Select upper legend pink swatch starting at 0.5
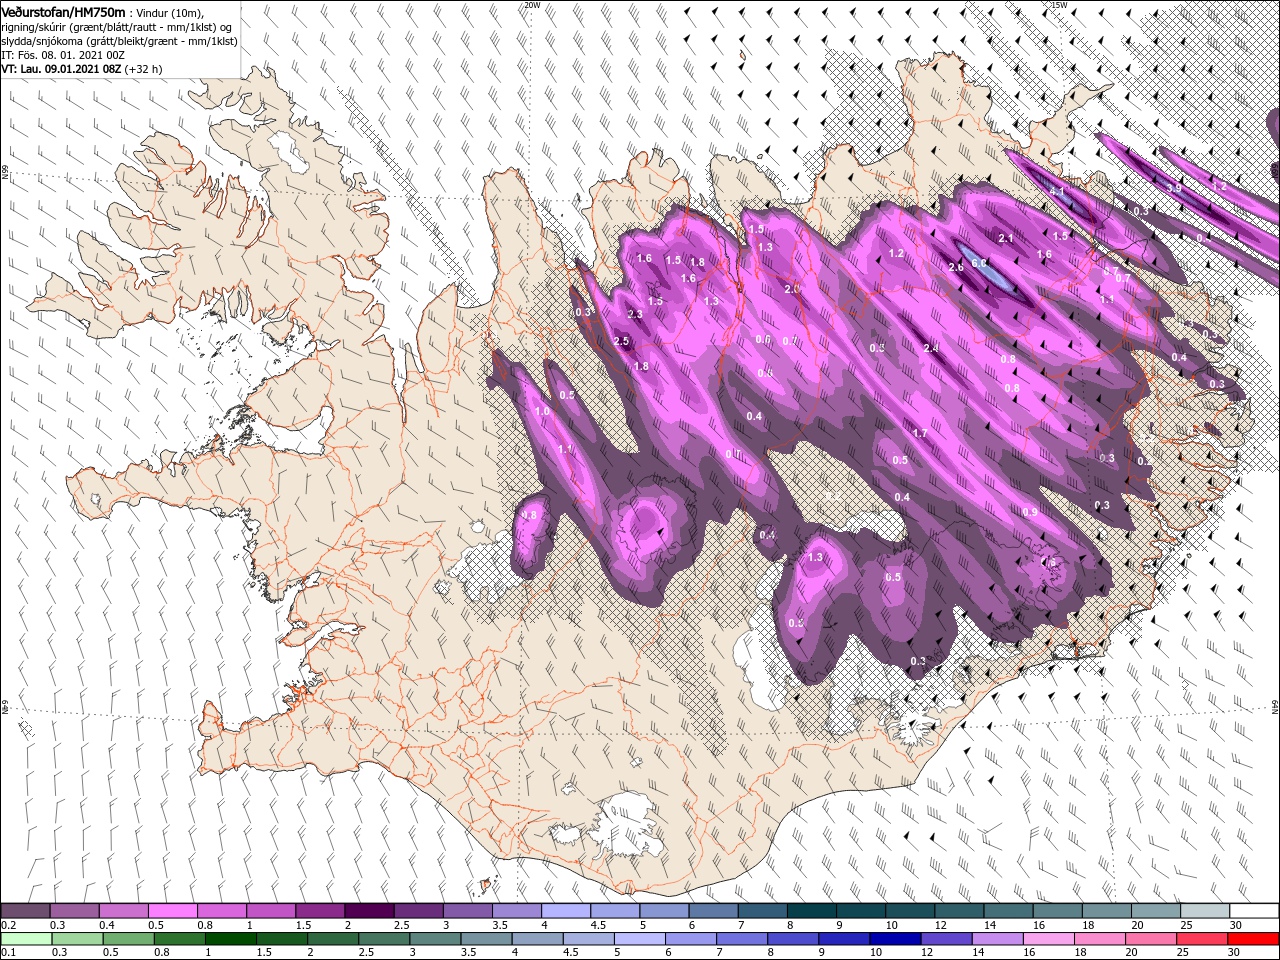Screen dimensions: 1280x960 point(172,911)
